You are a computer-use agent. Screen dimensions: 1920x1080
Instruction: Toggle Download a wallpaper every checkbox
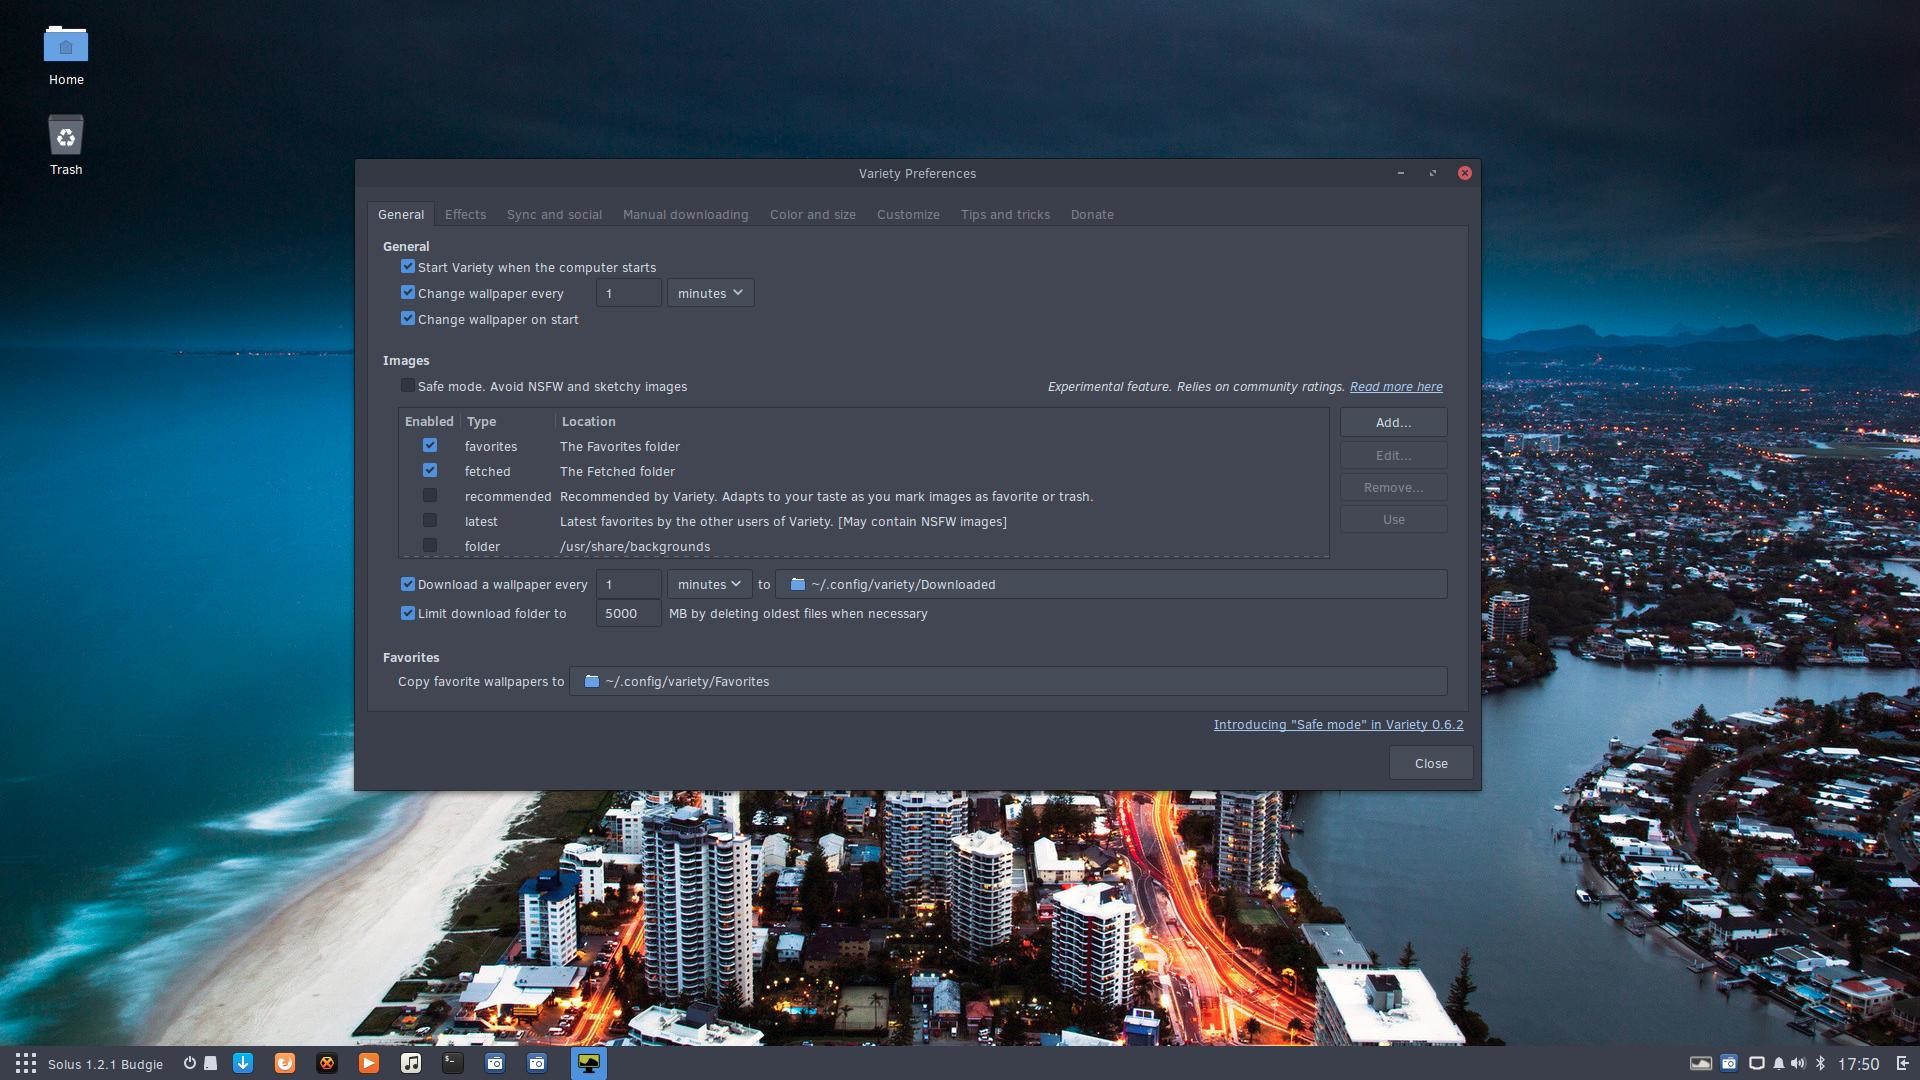coord(407,584)
